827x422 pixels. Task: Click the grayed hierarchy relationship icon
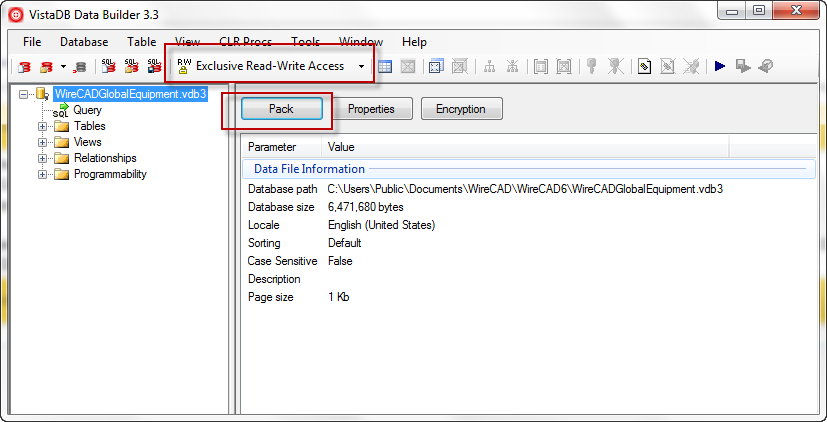coord(489,66)
